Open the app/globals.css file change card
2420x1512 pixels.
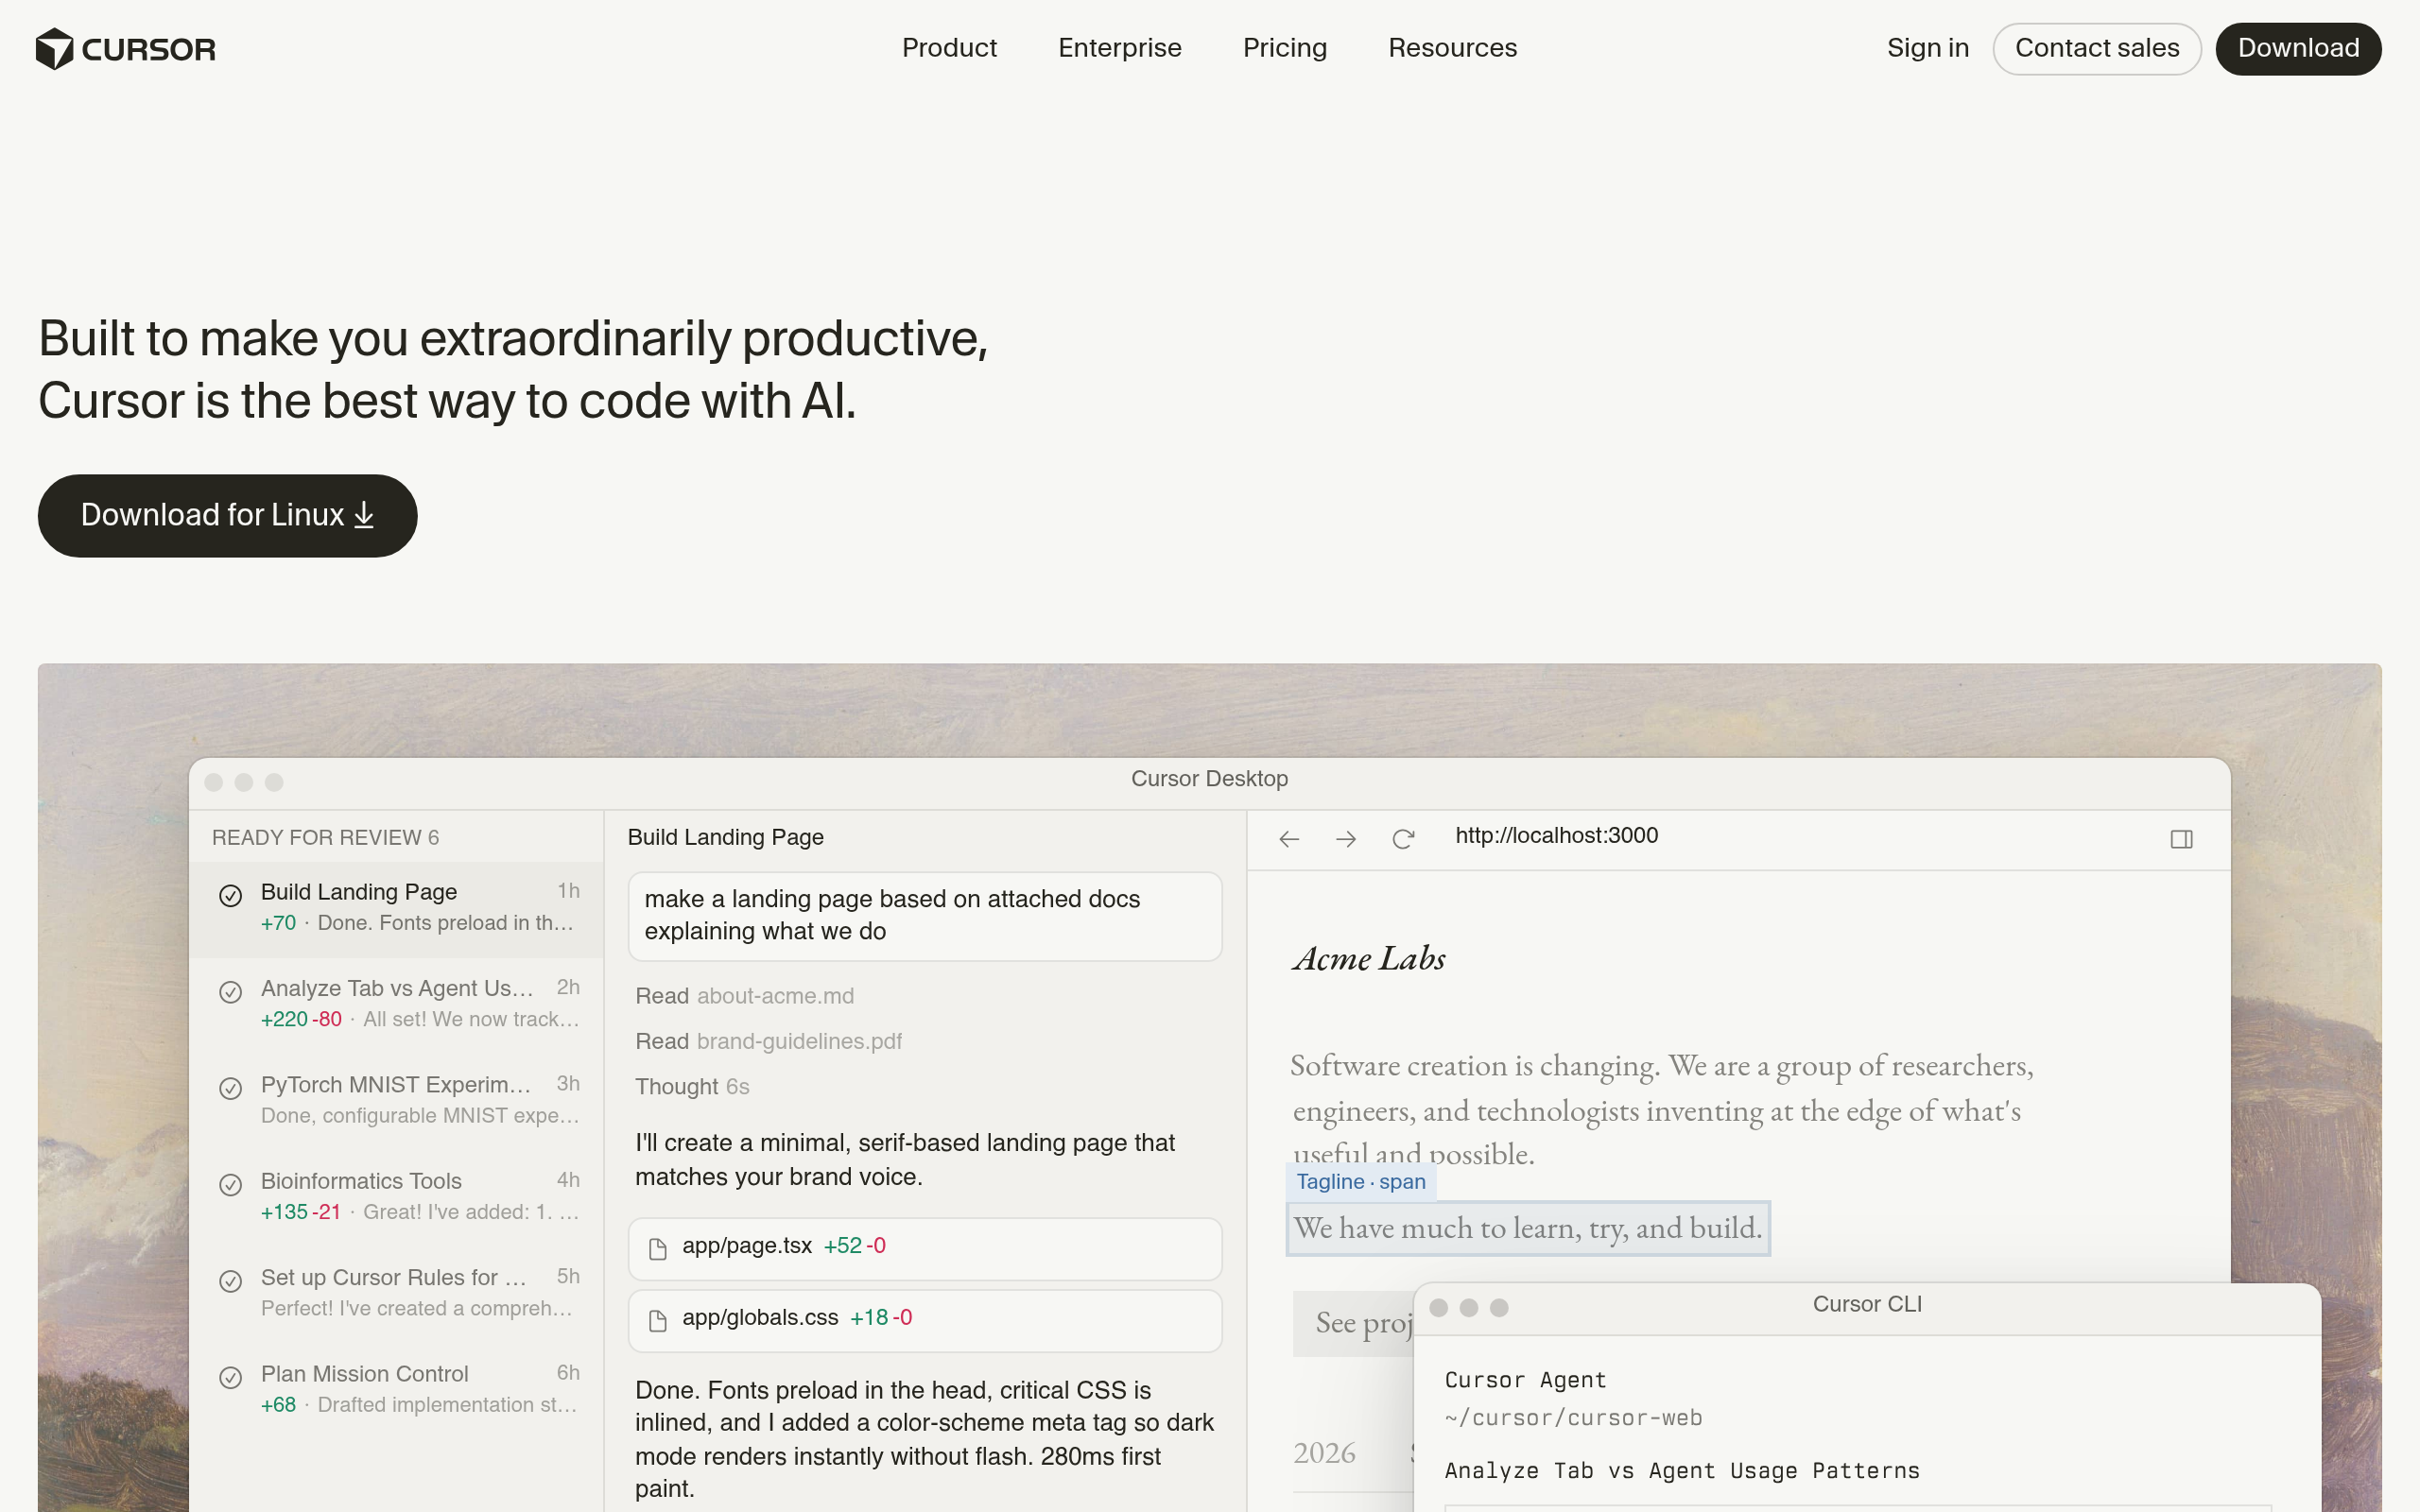pyautogui.click(x=925, y=1321)
